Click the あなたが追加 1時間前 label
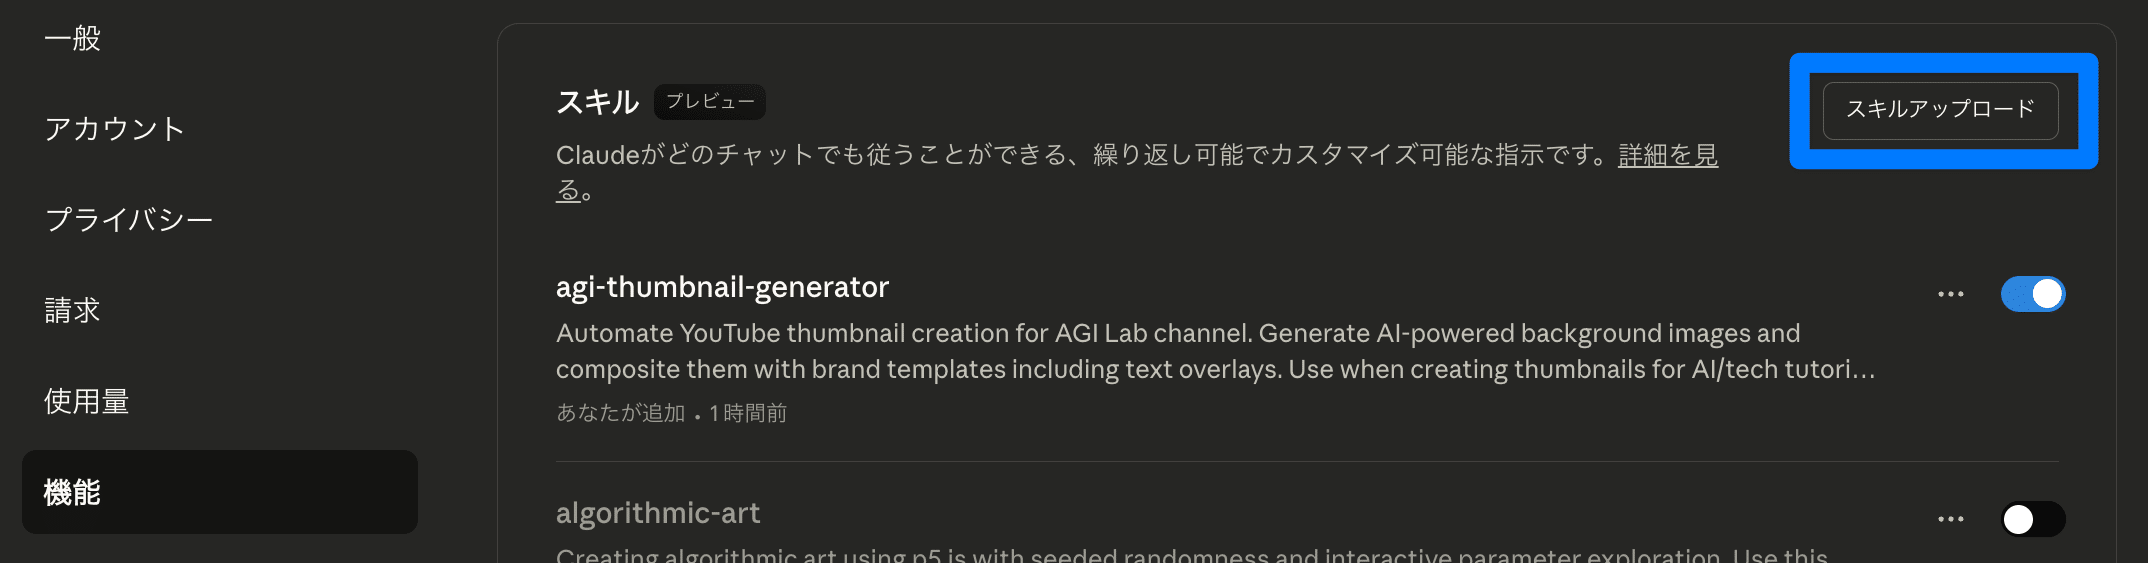 671,413
